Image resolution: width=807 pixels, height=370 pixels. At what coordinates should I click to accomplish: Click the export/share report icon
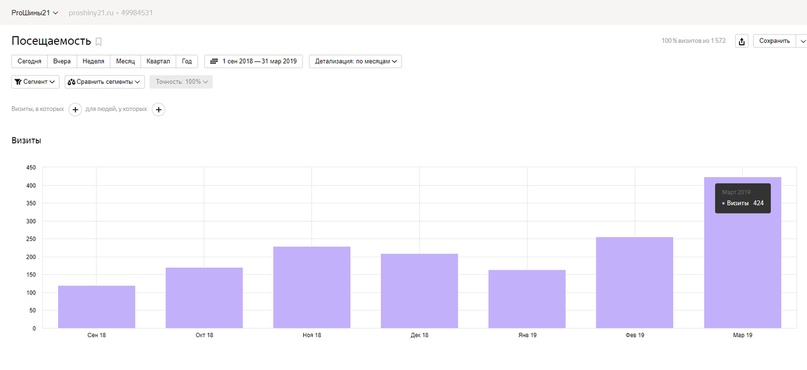tap(742, 41)
